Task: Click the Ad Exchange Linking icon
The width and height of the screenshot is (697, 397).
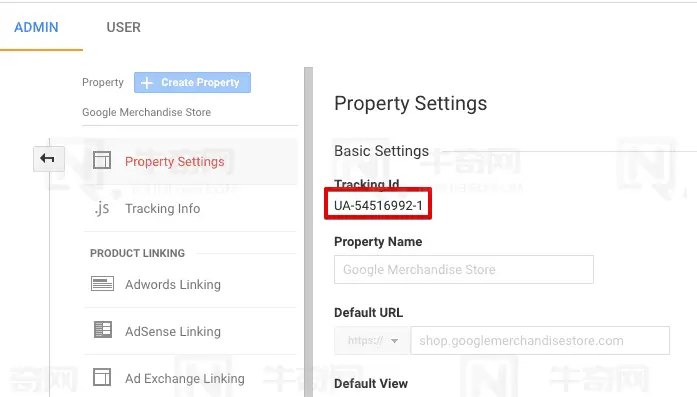Action: [x=102, y=377]
